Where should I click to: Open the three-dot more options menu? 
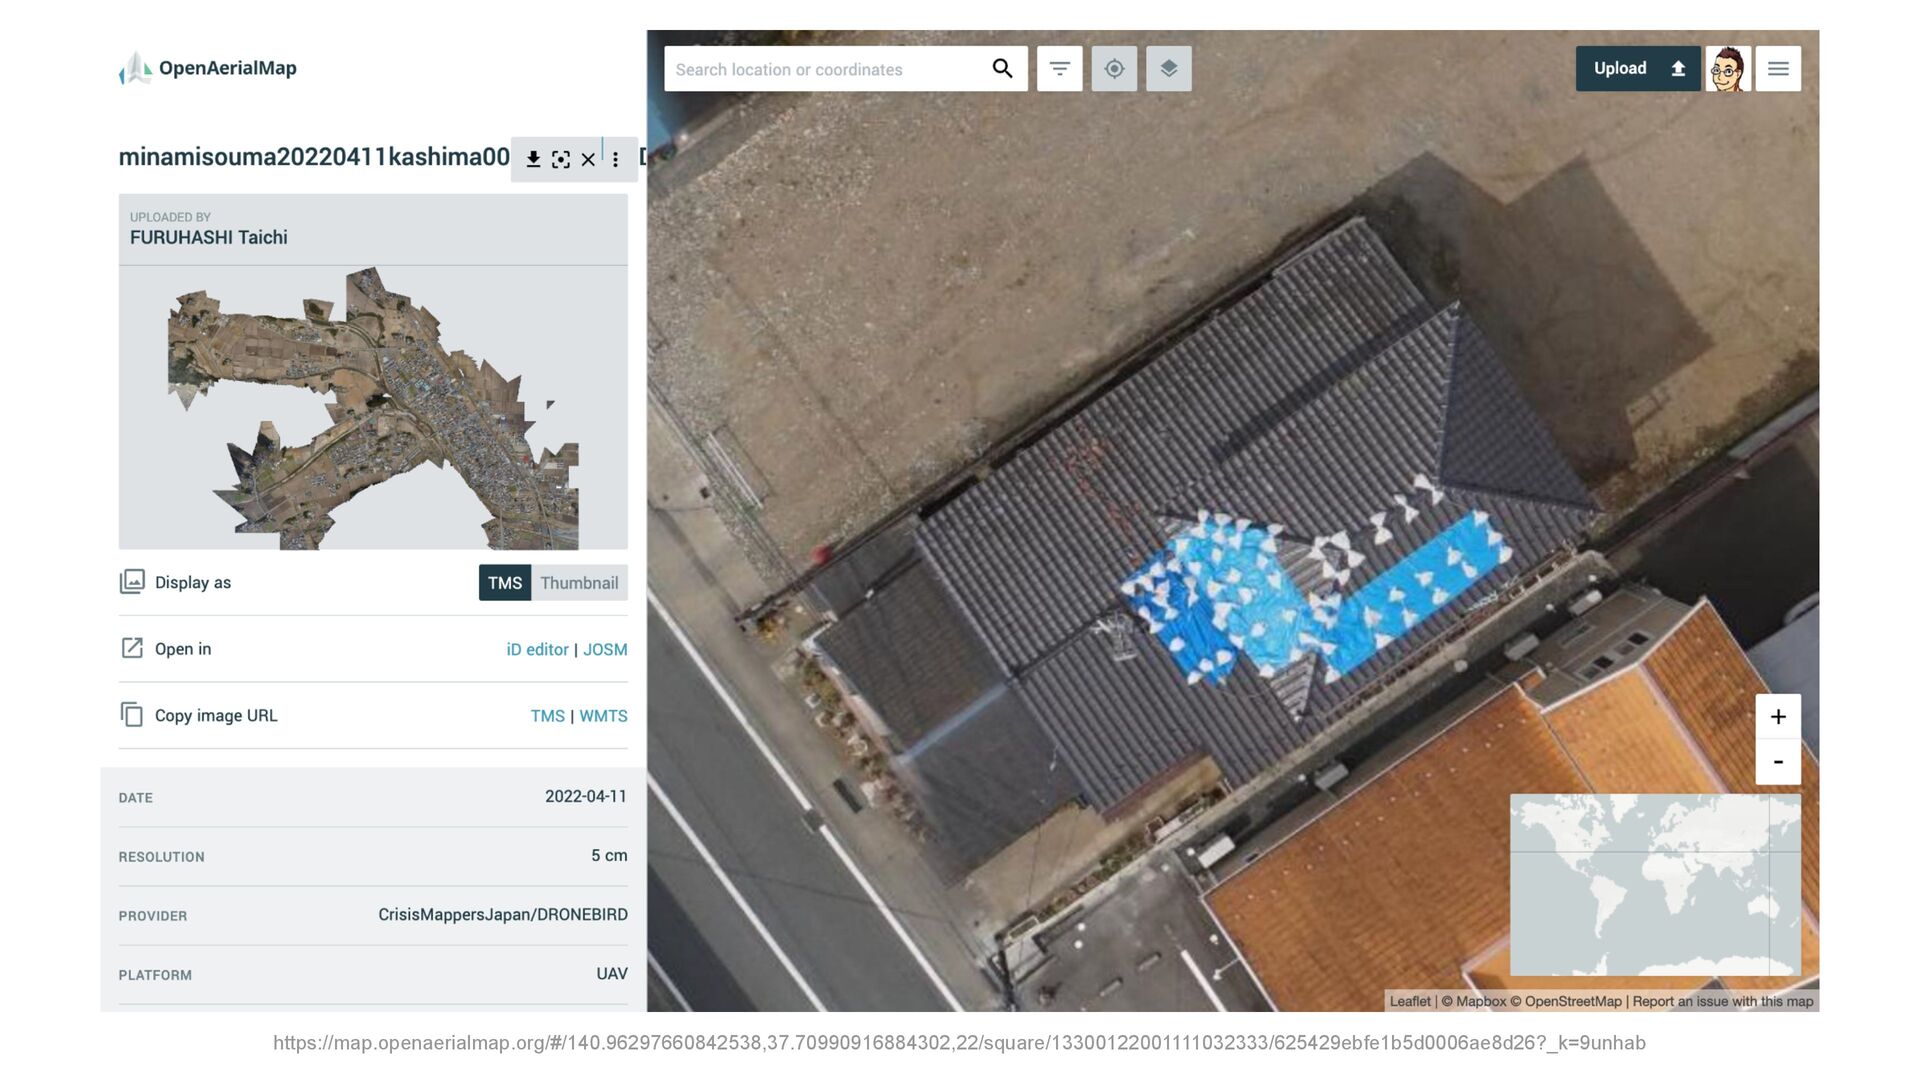pos(615,160)
